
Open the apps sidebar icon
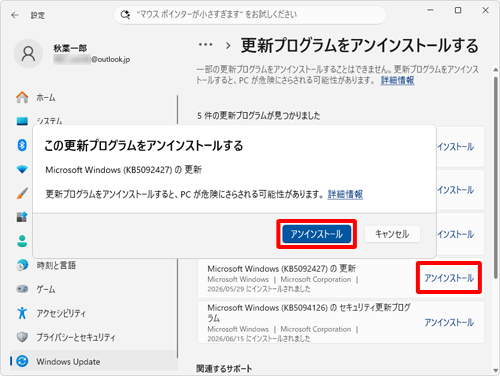point(22,217)
